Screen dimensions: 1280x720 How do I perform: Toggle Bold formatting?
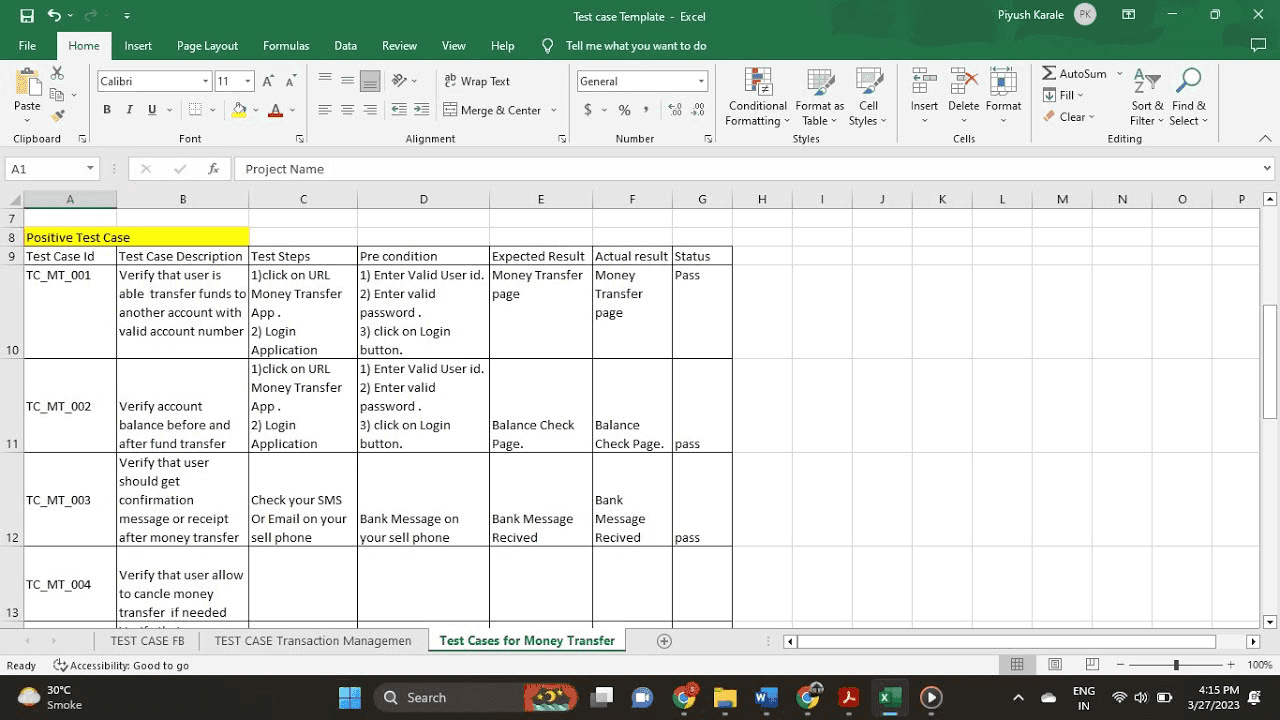107,110
